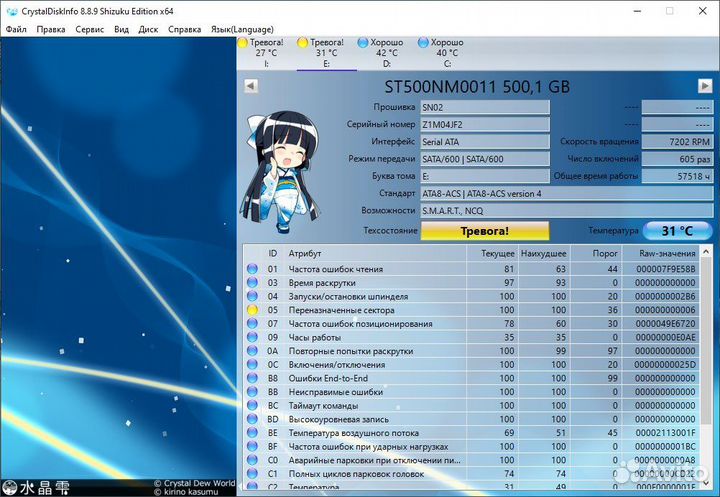Go to the previous disk with left arrow
The image size is (720, 497).
(x=250, y=87)
